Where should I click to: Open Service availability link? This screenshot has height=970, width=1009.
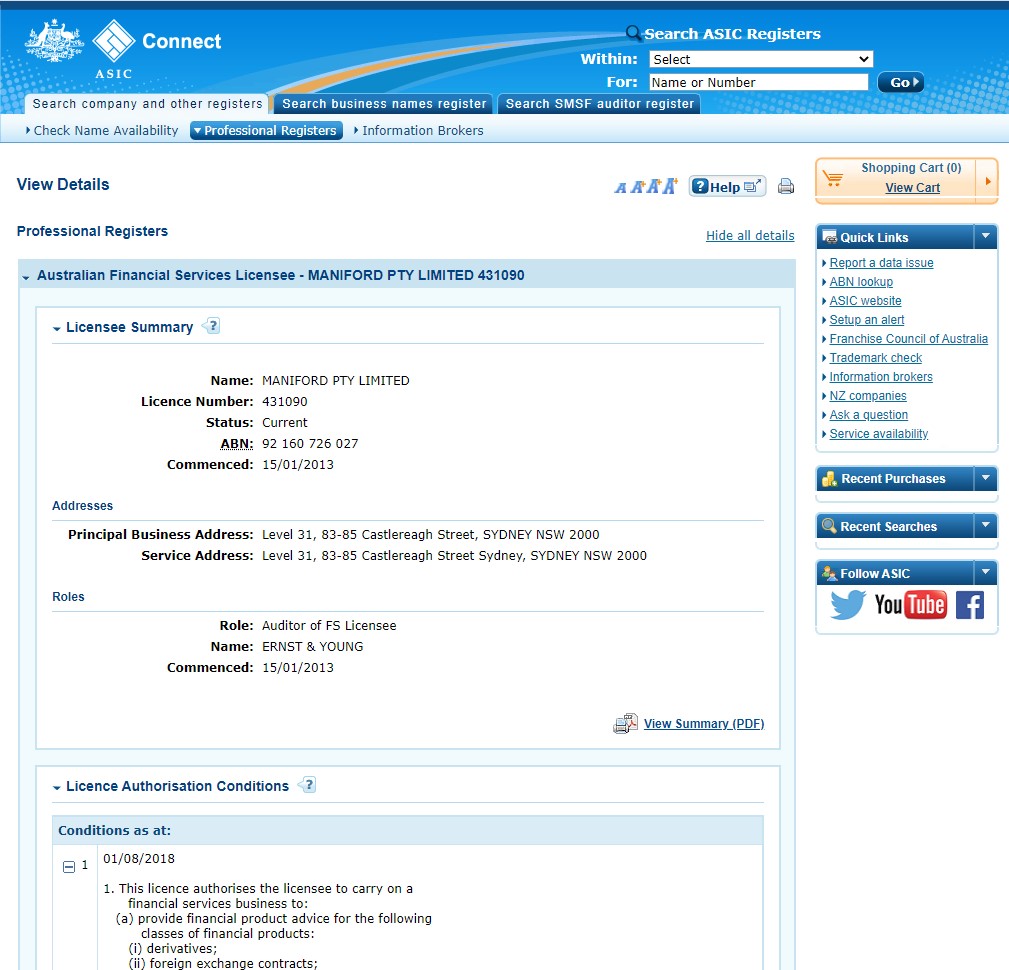coord(878,434)
